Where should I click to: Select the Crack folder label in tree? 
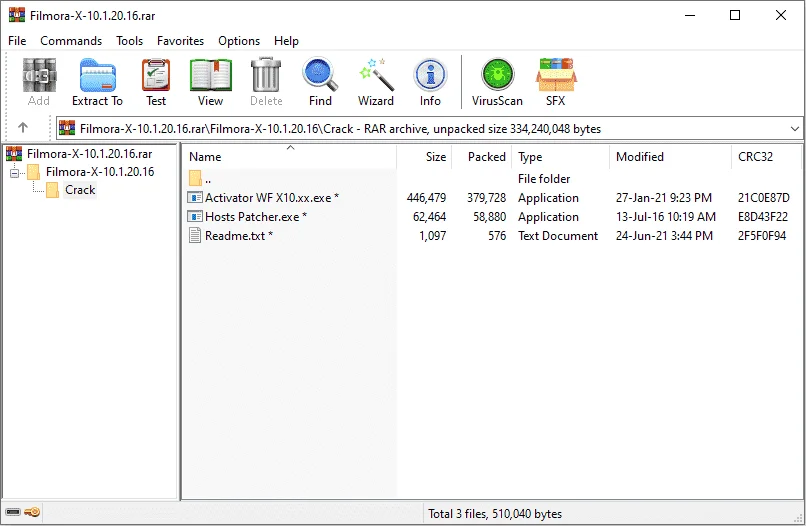coord(80,190)
